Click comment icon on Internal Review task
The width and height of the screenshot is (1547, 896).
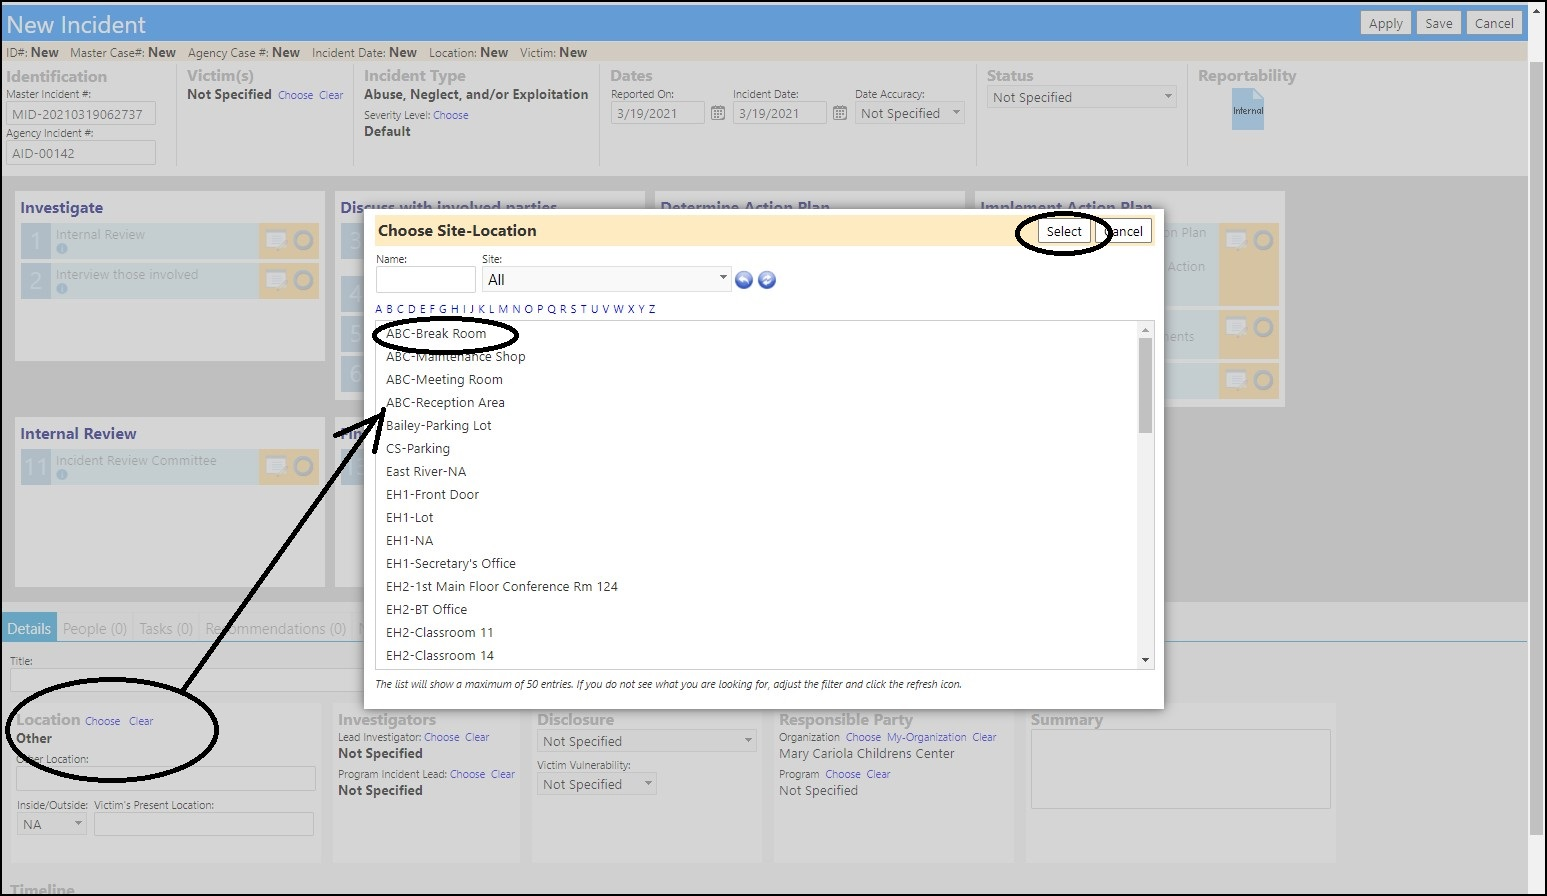pyautogui.click(x=276, y=240)
